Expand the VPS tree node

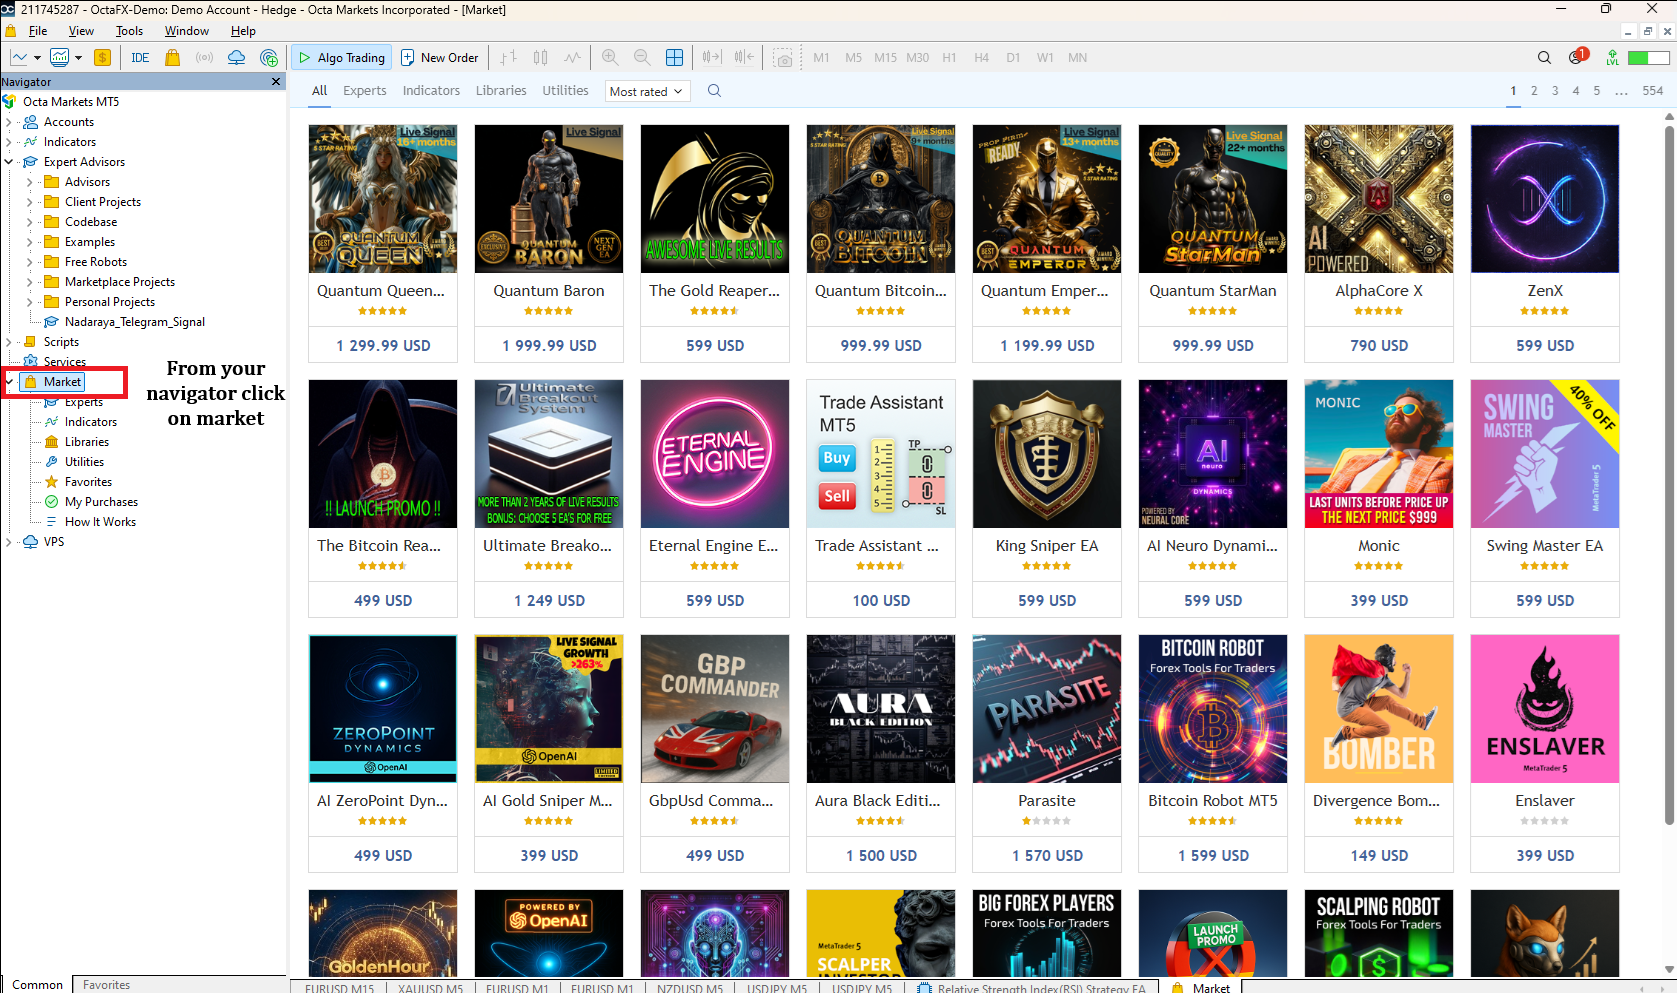(x=9, y=542)
